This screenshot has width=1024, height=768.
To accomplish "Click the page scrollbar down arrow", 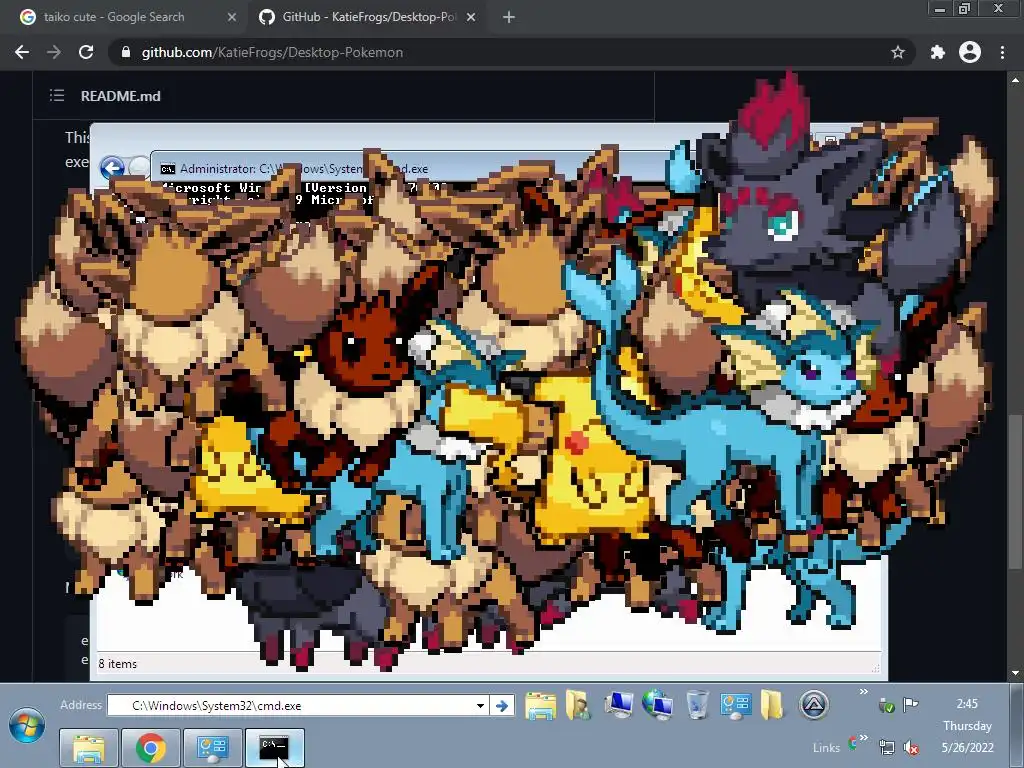I will (1016, 673).
